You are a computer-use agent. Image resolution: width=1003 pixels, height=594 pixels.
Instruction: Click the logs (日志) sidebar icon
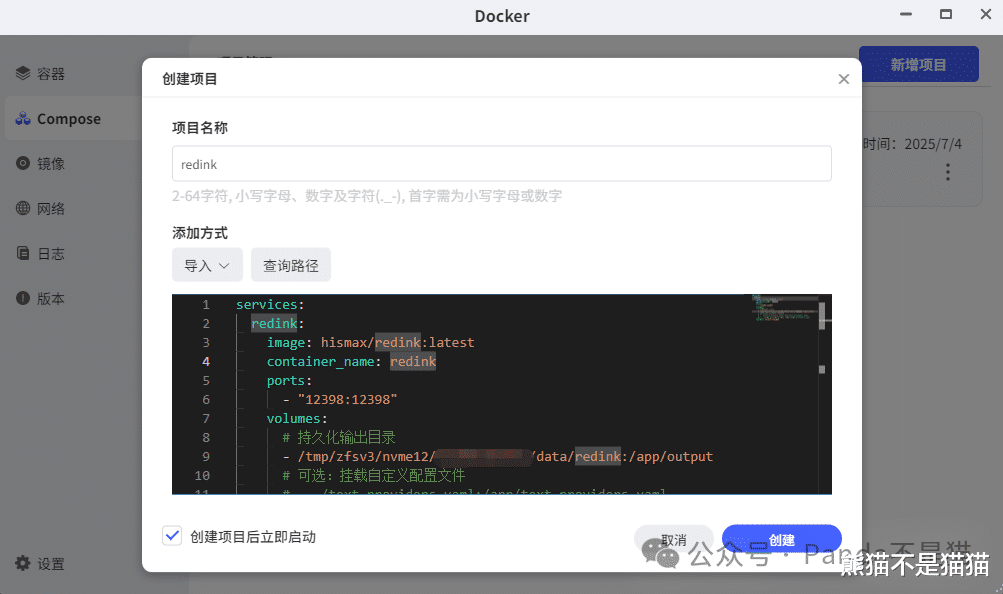click(23, 254)
